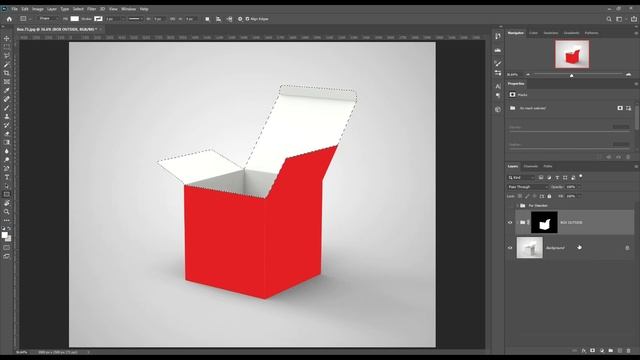Select the Eraser tool

7,134
